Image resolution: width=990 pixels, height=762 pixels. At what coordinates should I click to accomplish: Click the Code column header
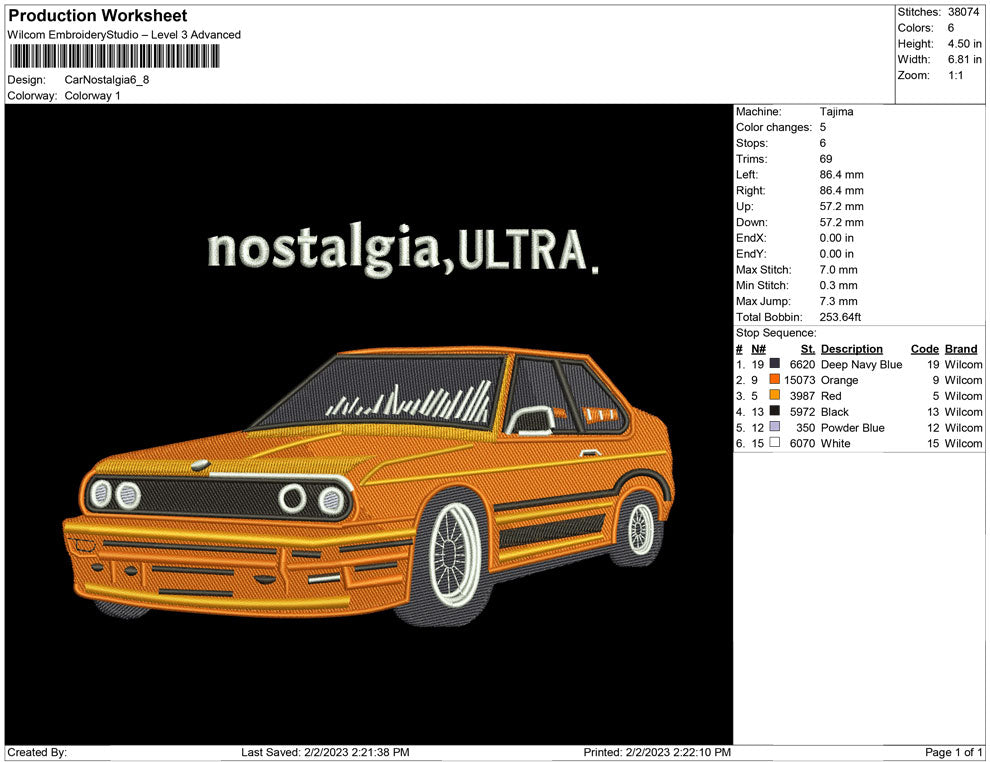coord(924,349)
